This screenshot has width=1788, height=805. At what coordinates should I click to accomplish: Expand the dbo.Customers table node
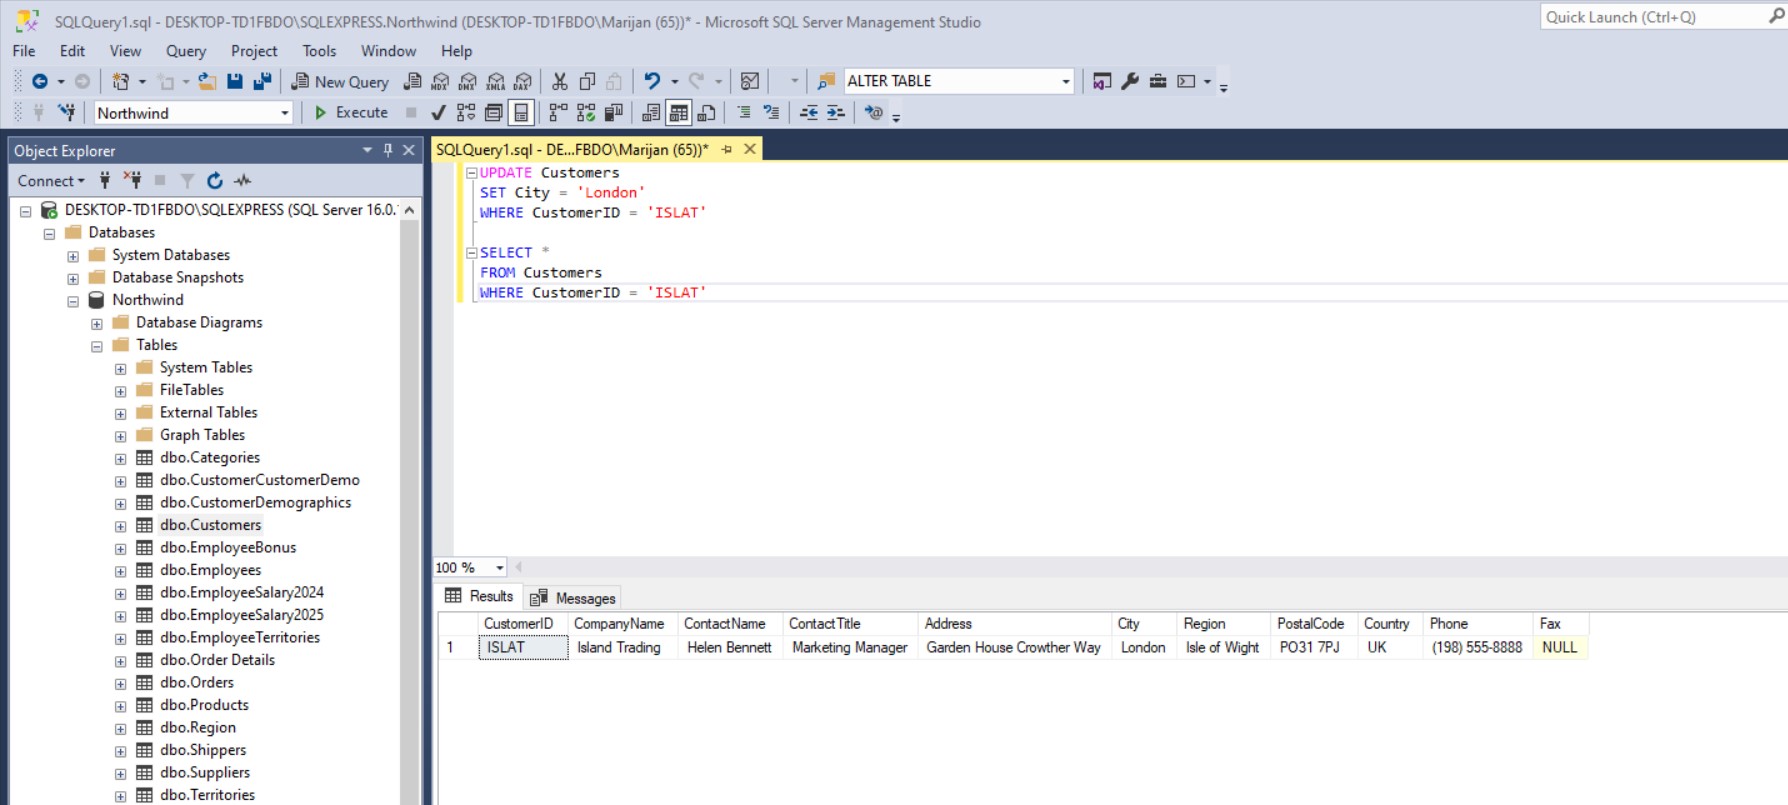[121, 526]
